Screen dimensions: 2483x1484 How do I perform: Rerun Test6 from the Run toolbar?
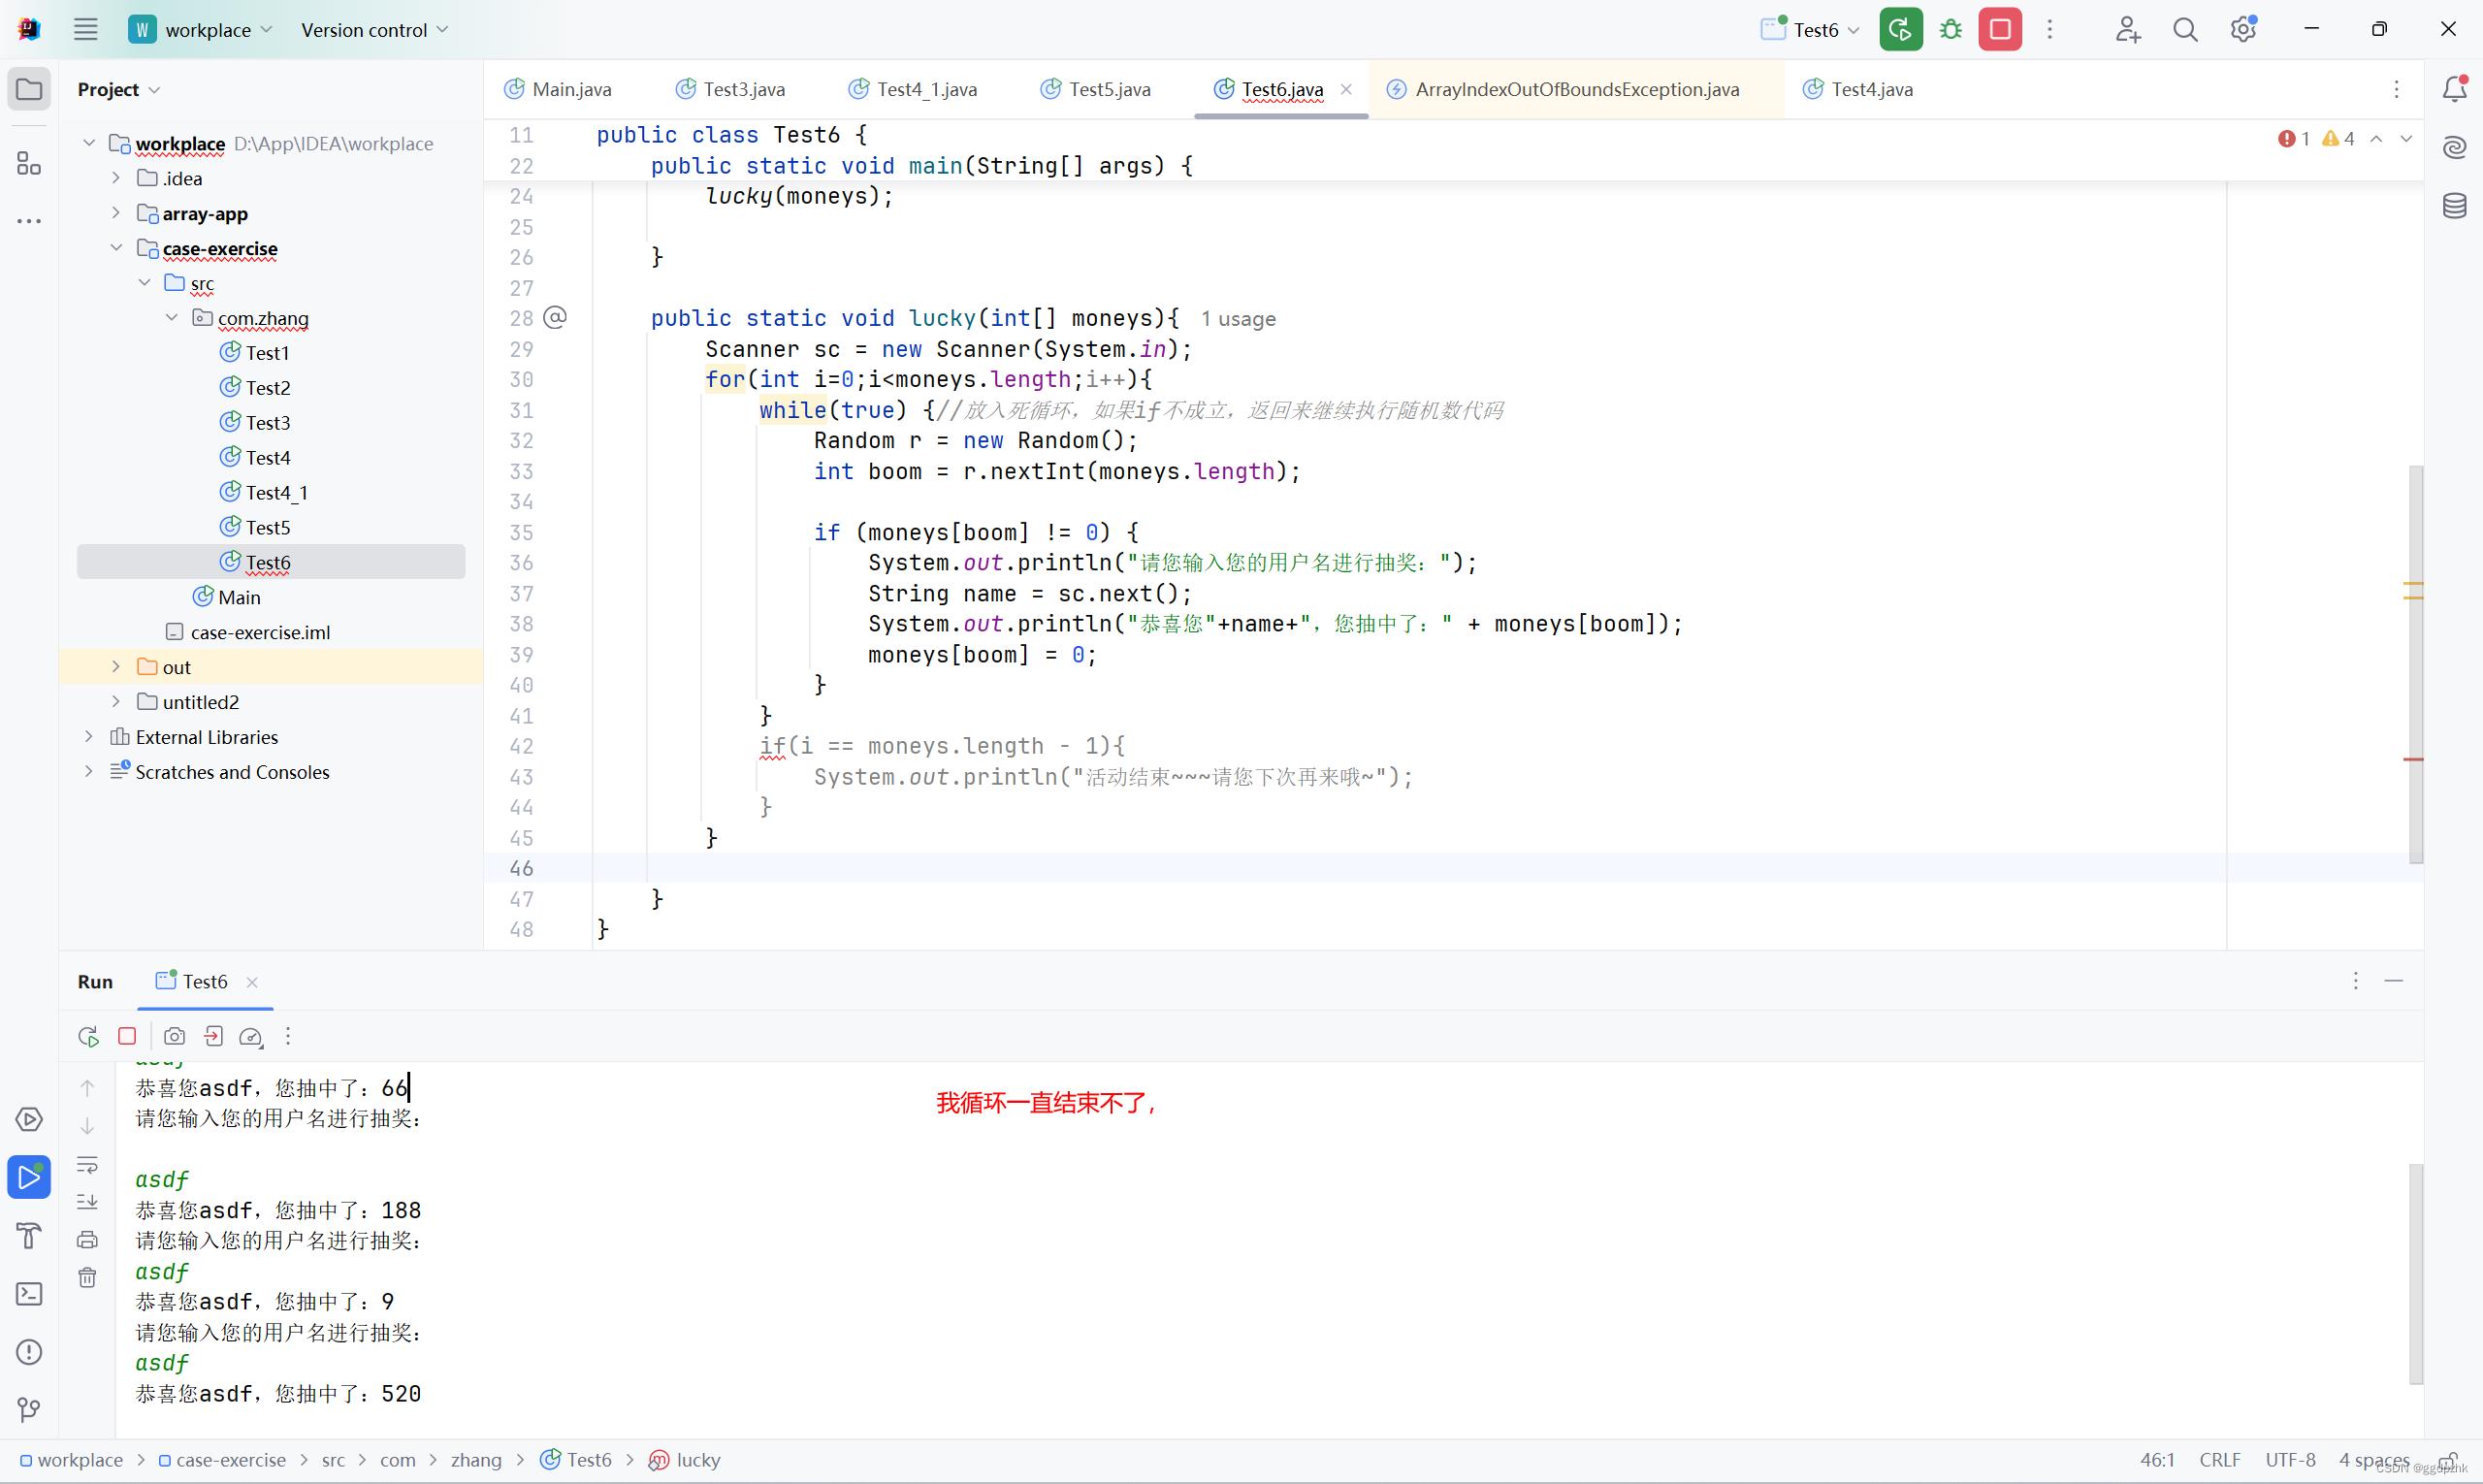point(88,1037)
